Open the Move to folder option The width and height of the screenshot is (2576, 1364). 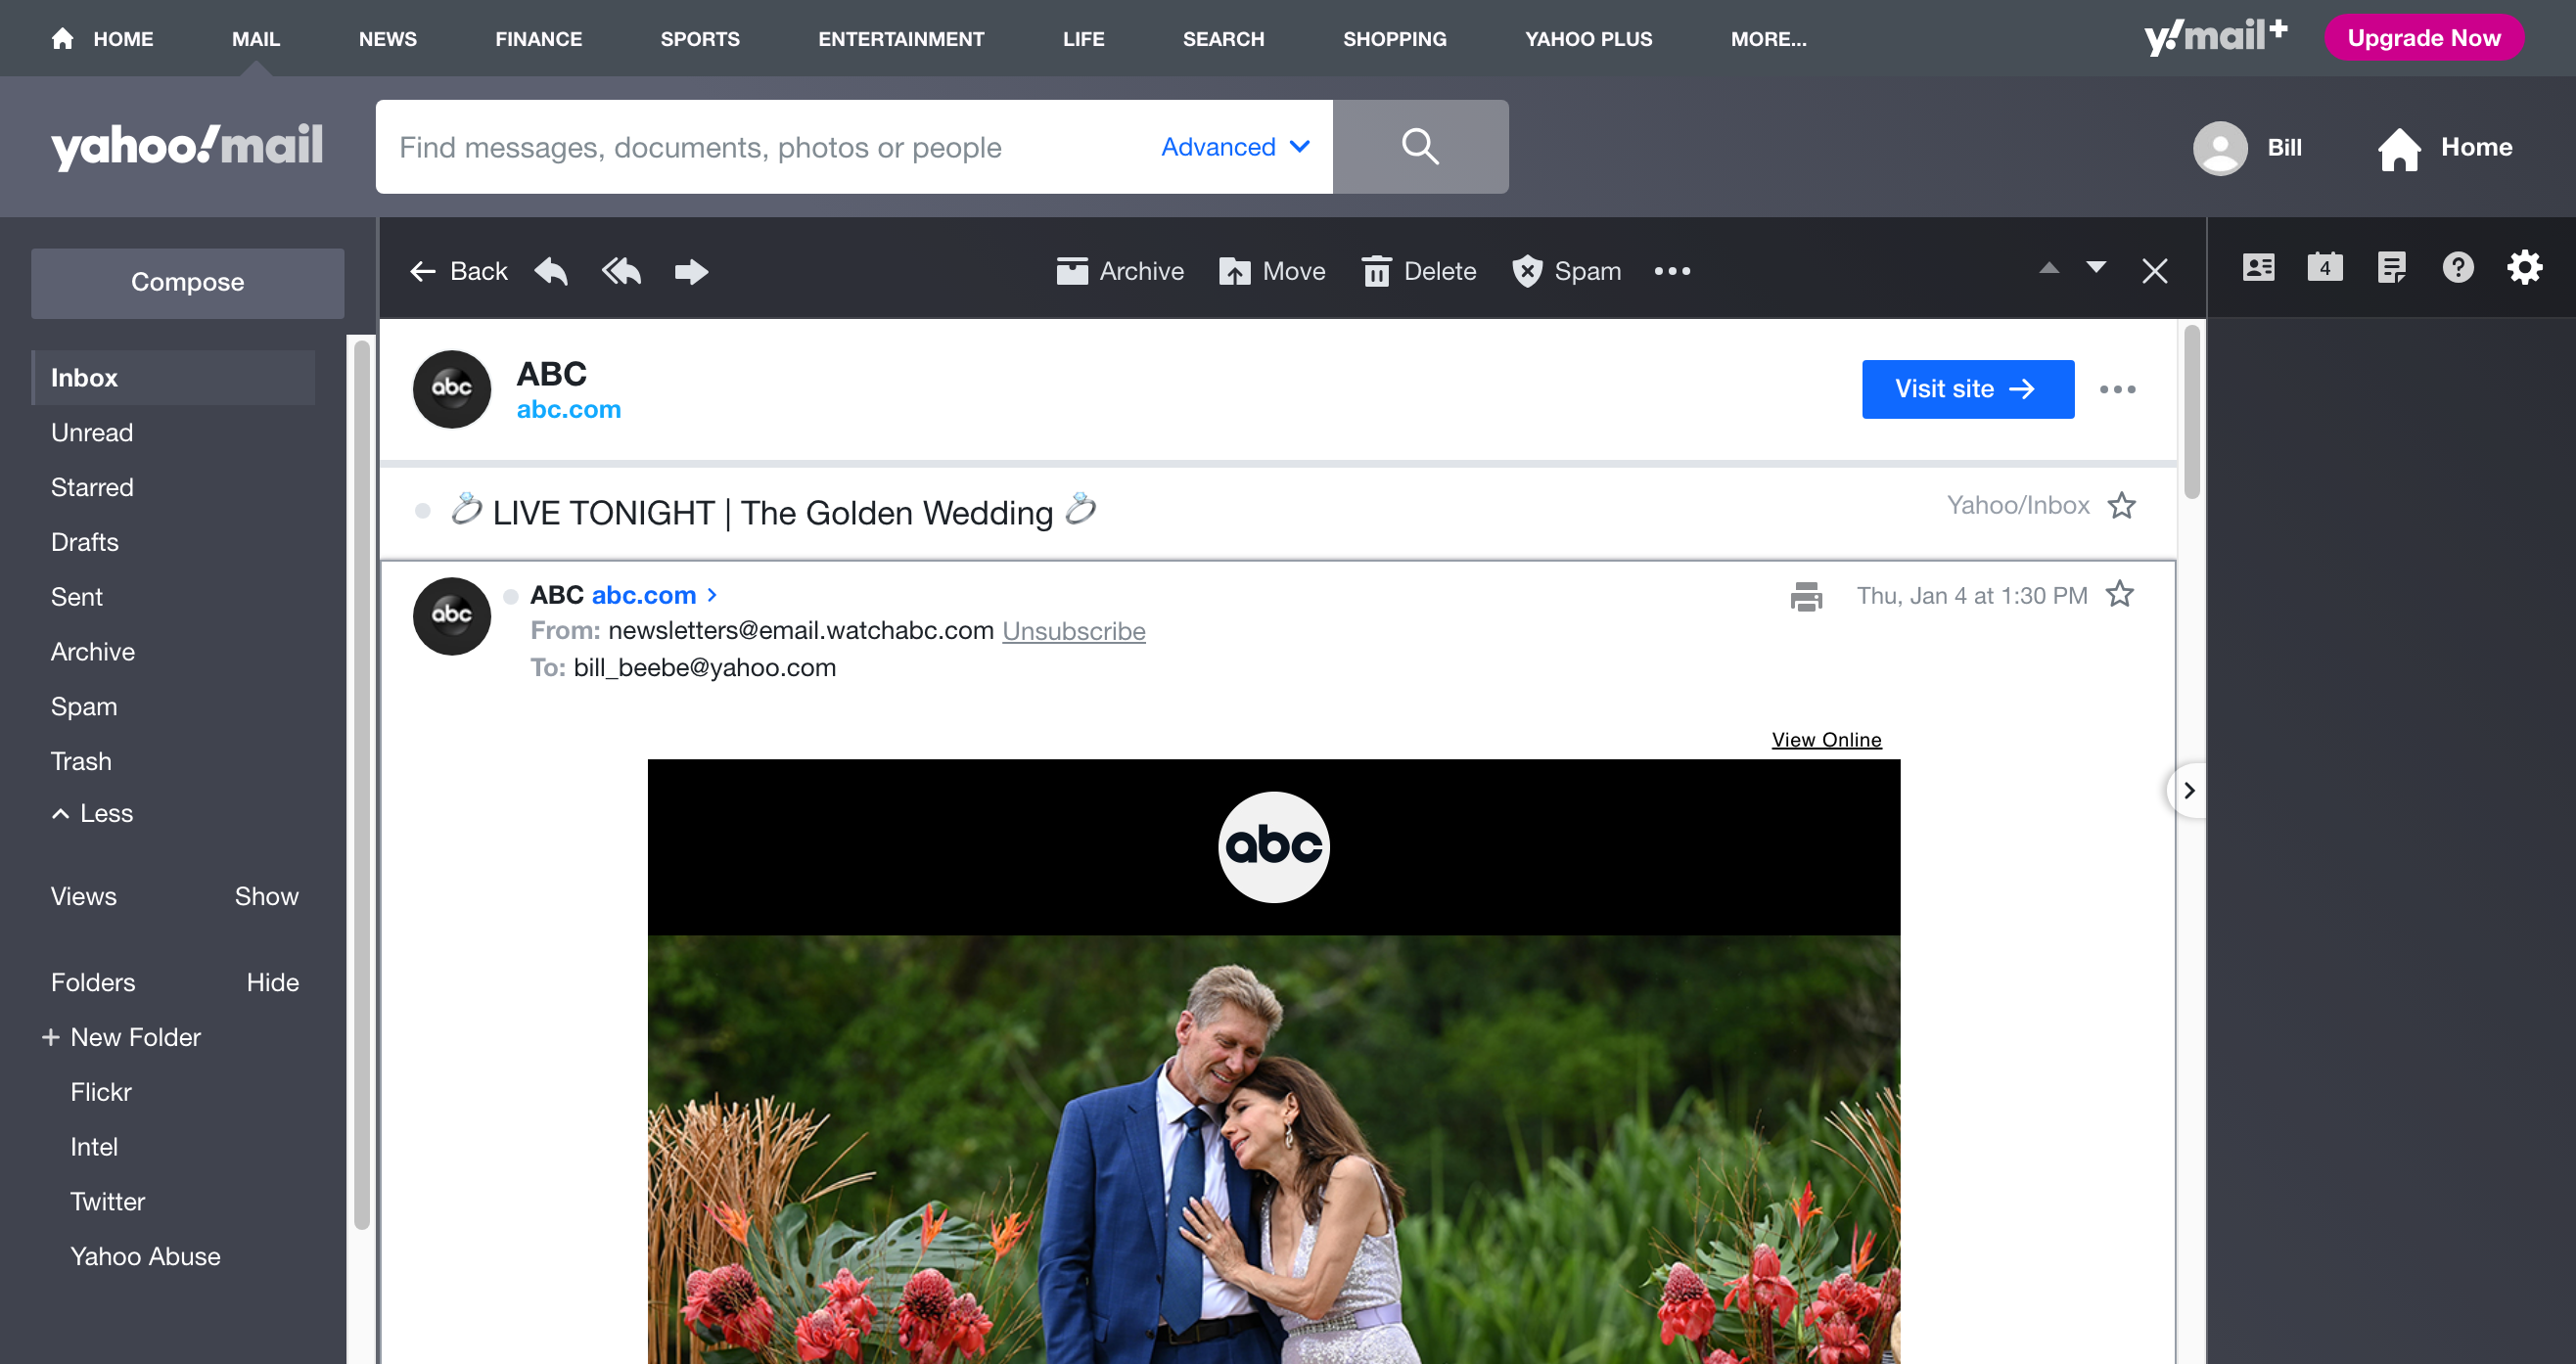pos(1272,271)
